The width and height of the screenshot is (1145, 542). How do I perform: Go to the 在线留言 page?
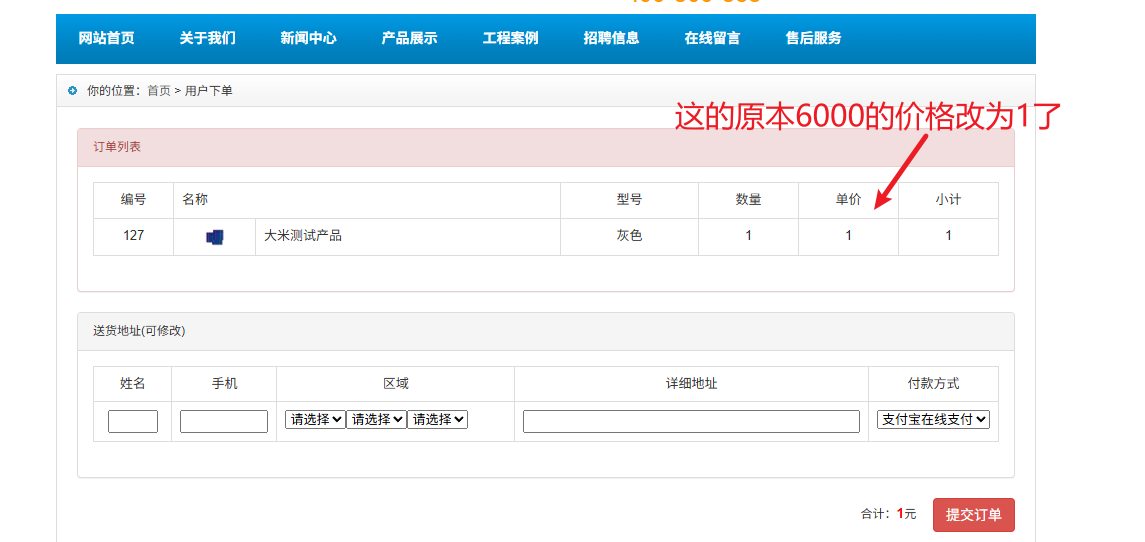pos(712,38)
